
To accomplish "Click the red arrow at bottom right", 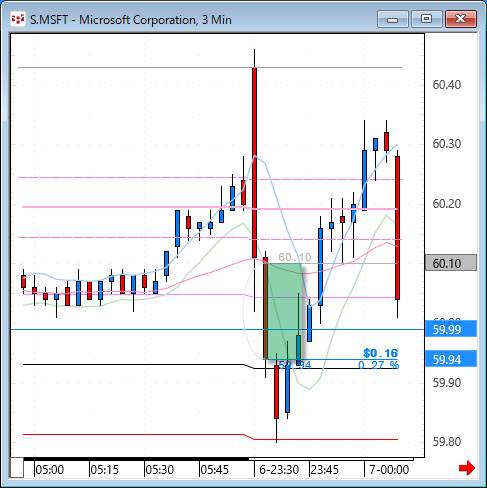I will pos(467,468).
